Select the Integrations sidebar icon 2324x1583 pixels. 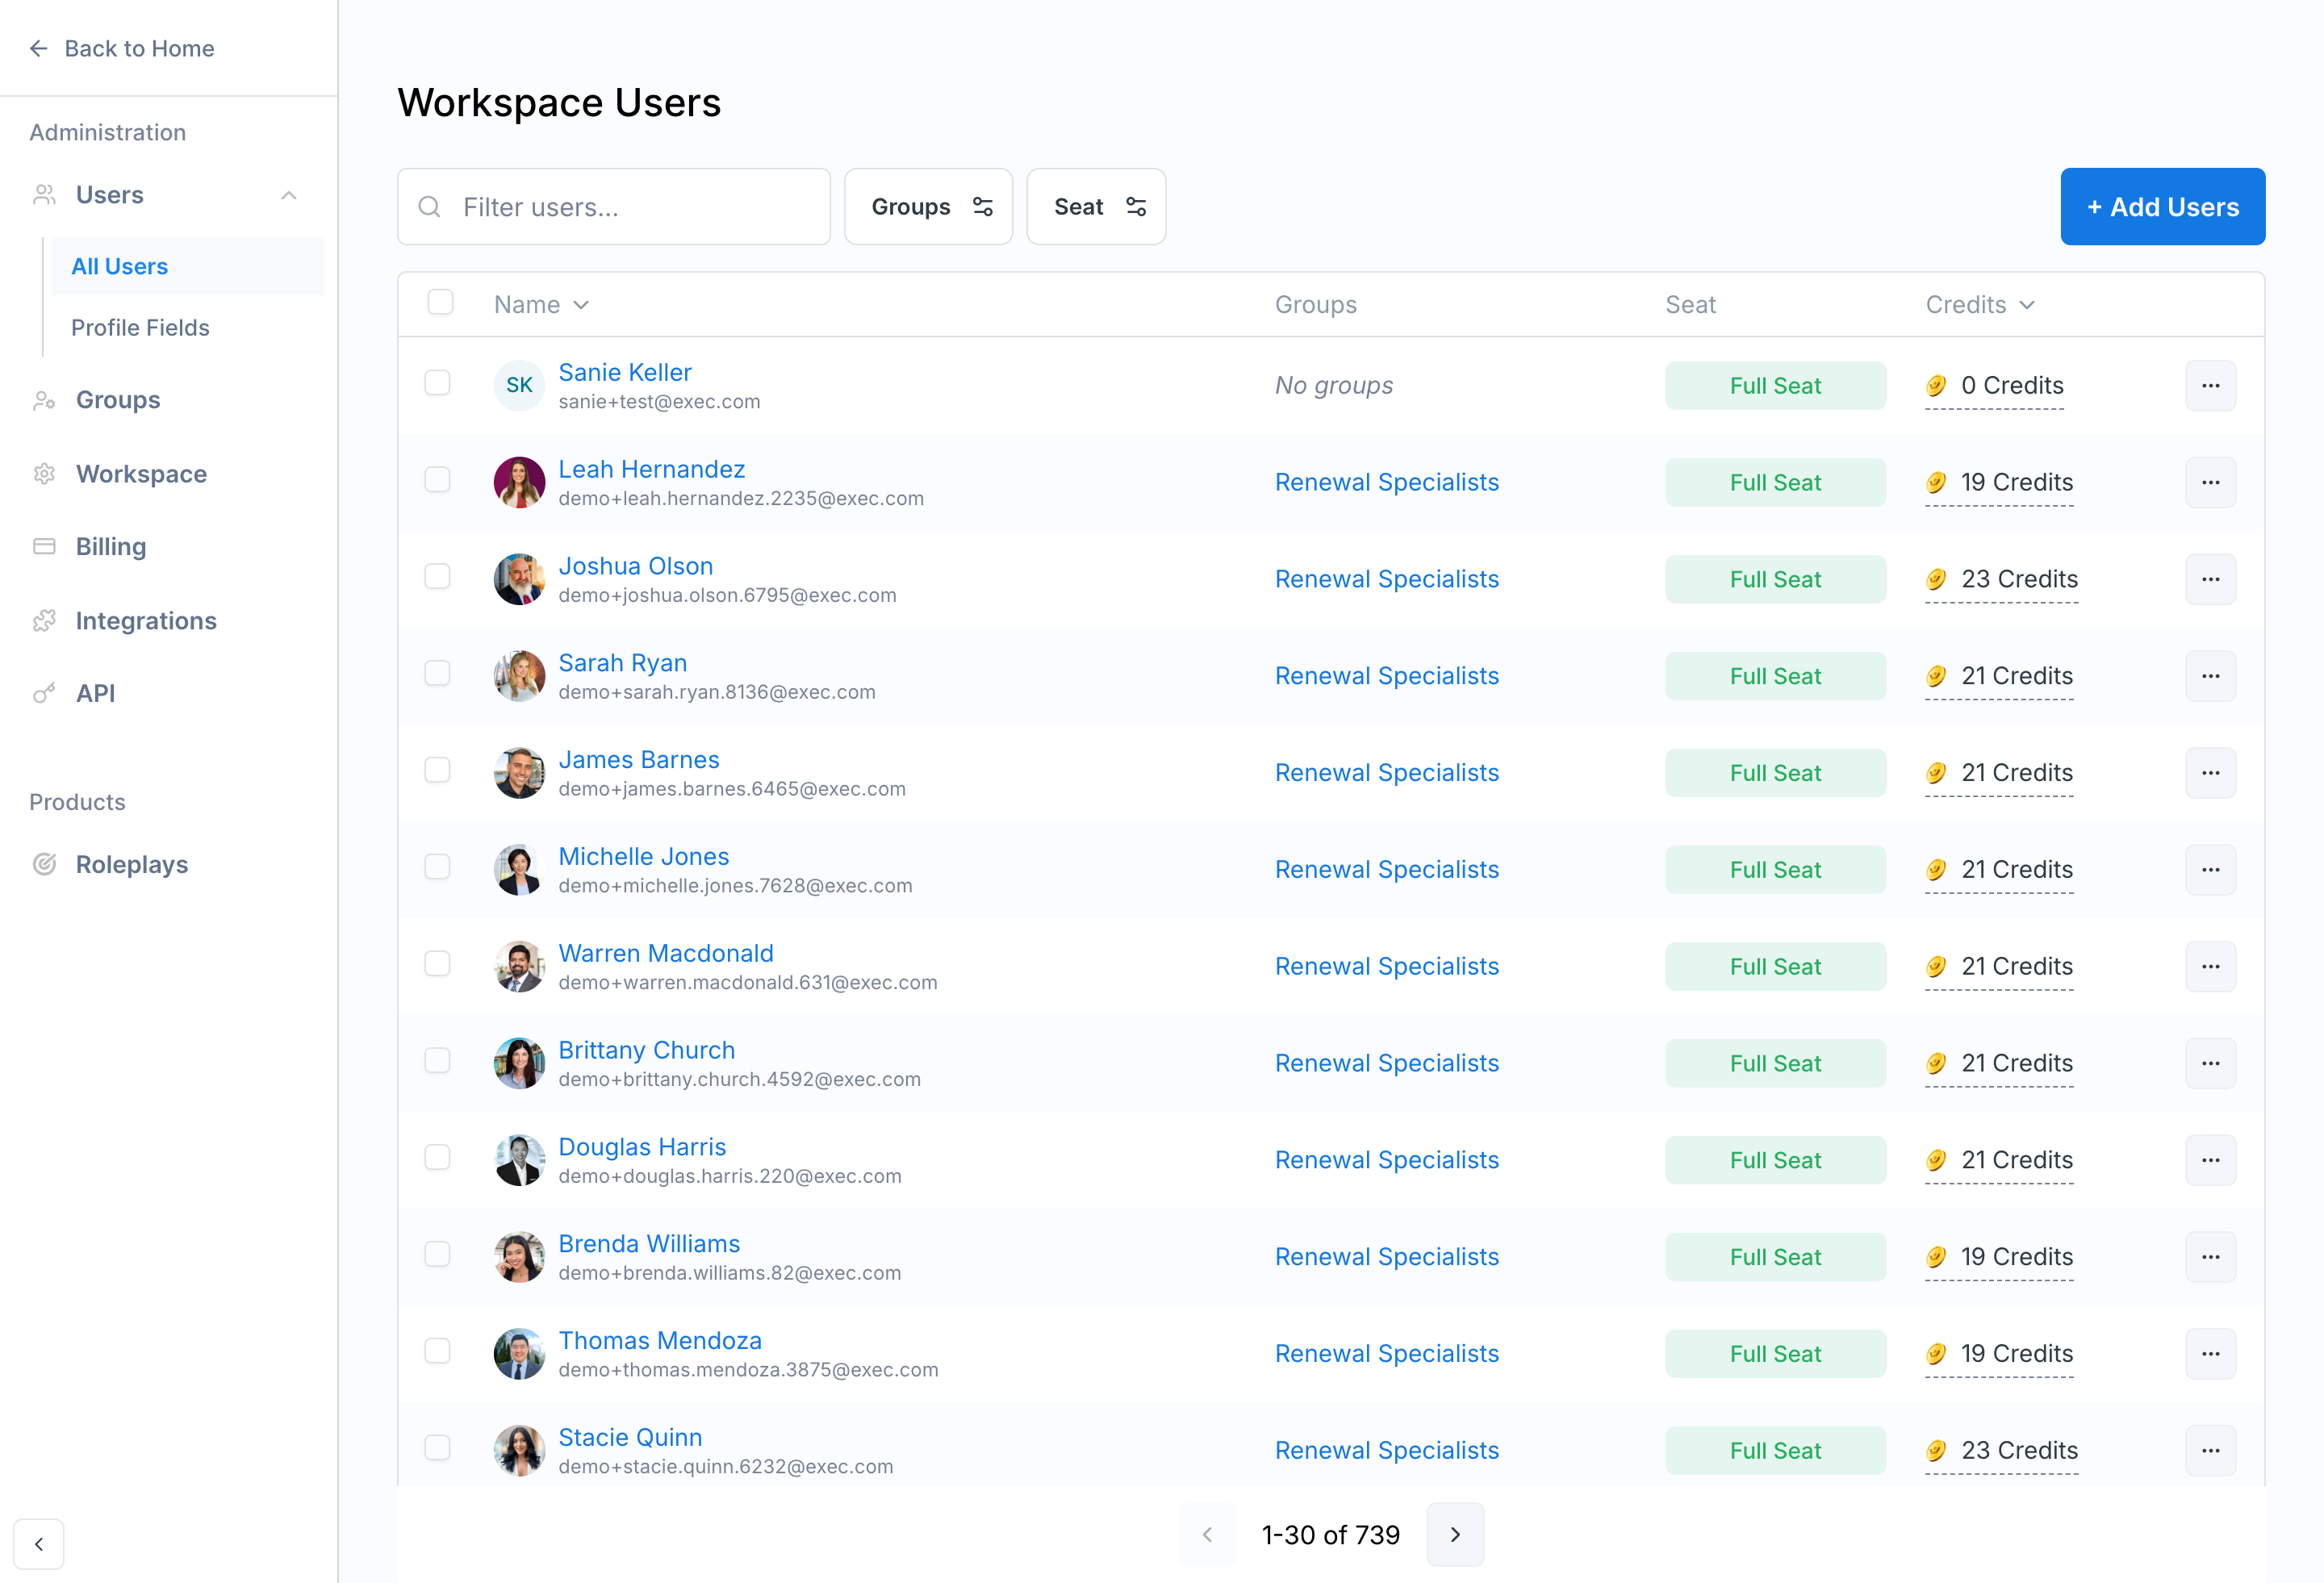tap(45, 620)
